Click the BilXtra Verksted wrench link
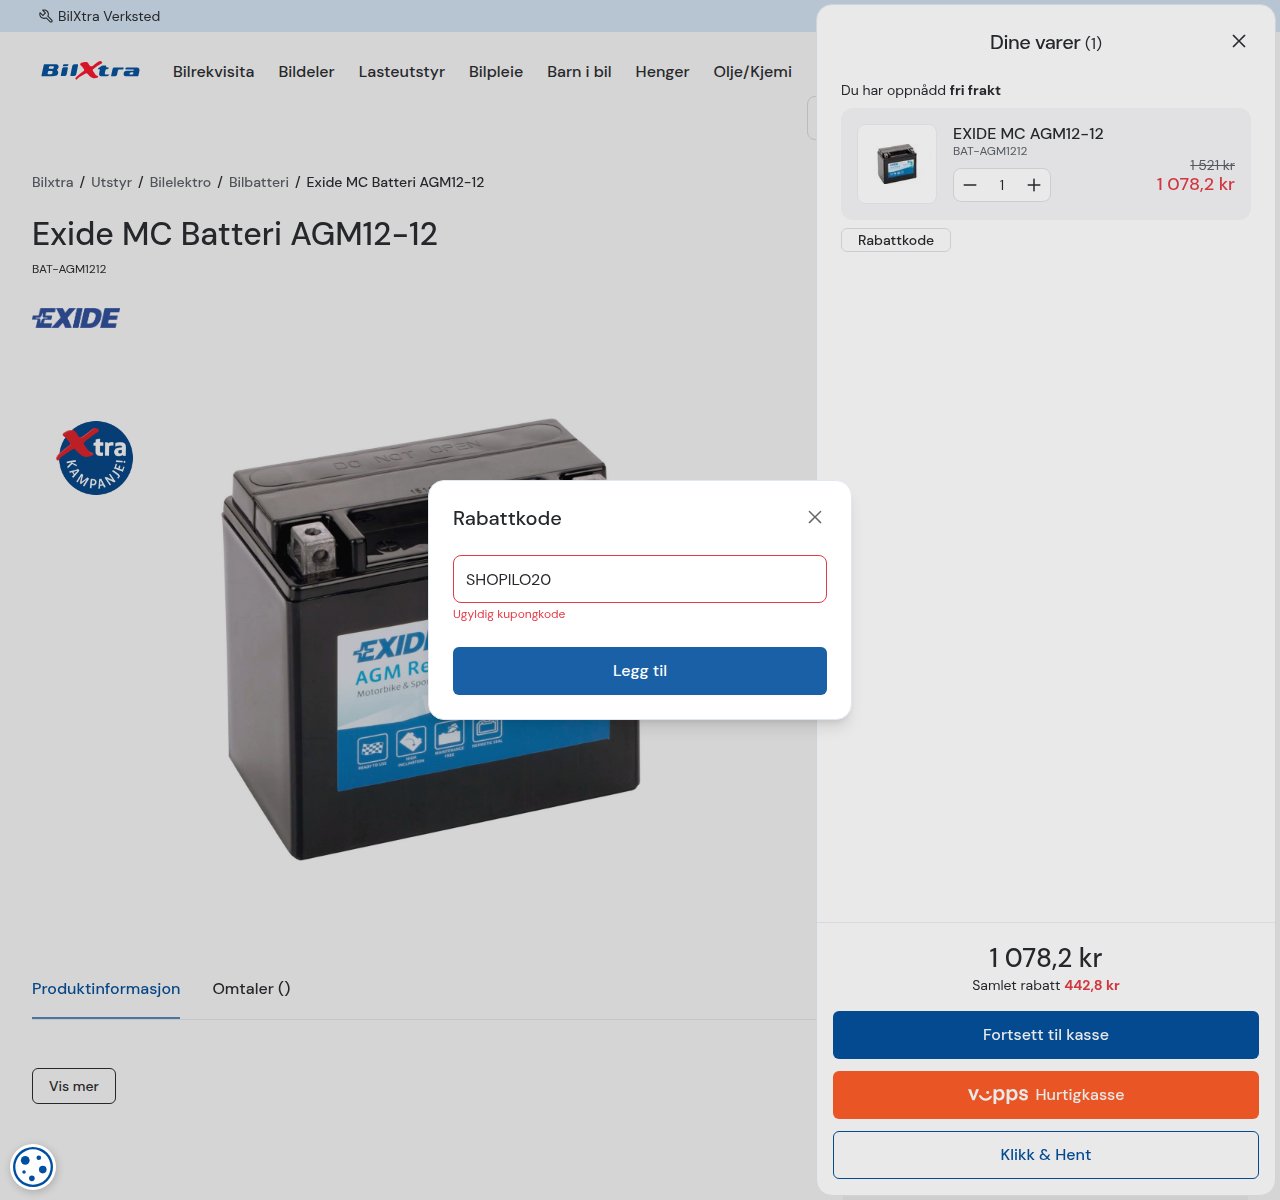Image resolution: width=1280 pixels, height=1200 pixels. pos(99,16)
